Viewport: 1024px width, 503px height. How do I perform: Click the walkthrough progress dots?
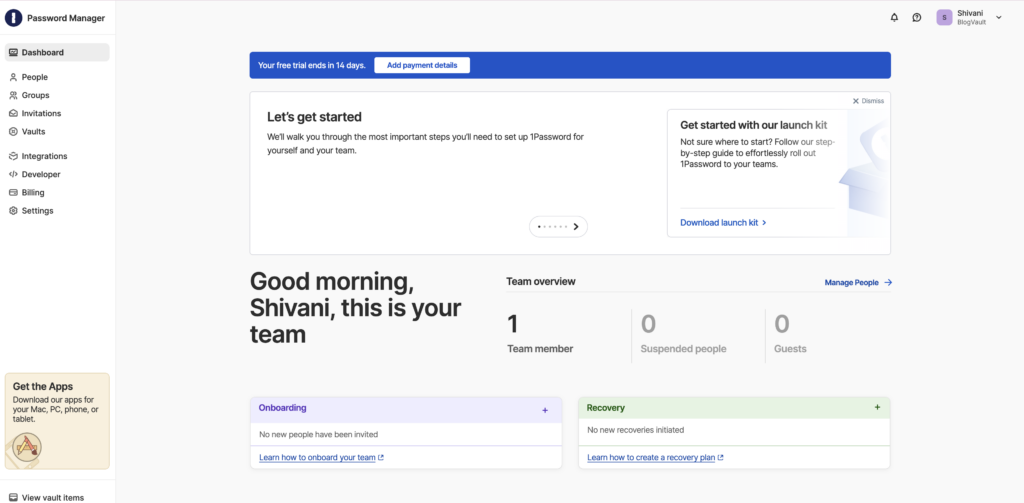(552, 227)
